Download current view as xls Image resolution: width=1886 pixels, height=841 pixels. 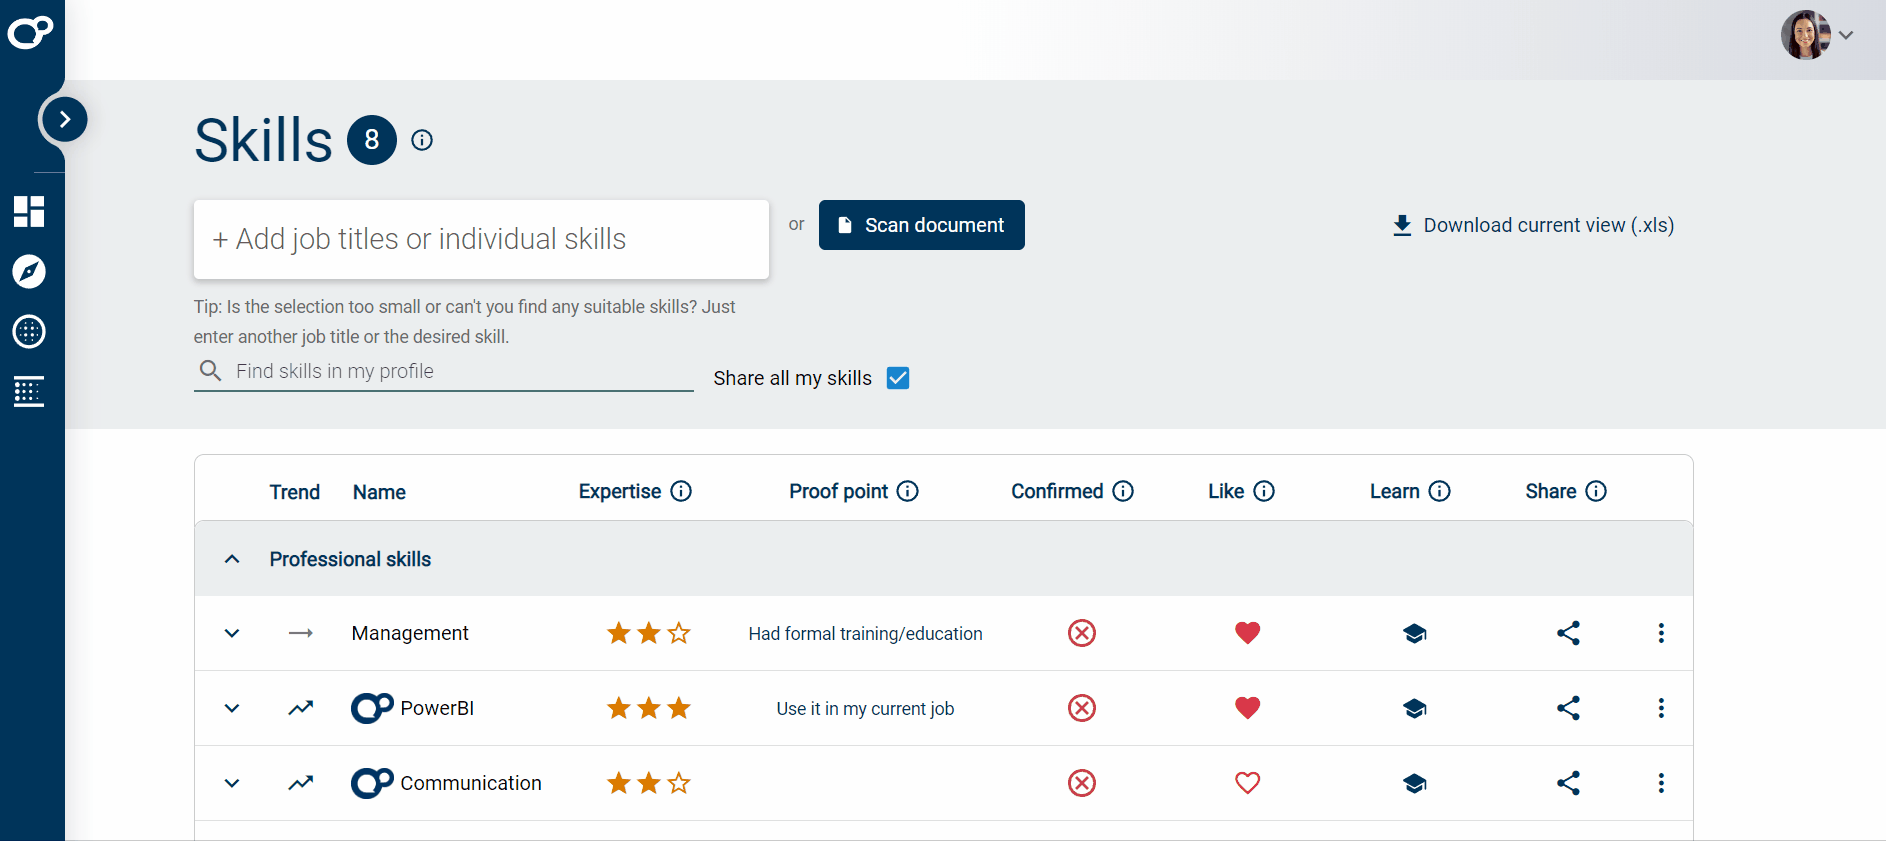click(x=1533, y=225)
